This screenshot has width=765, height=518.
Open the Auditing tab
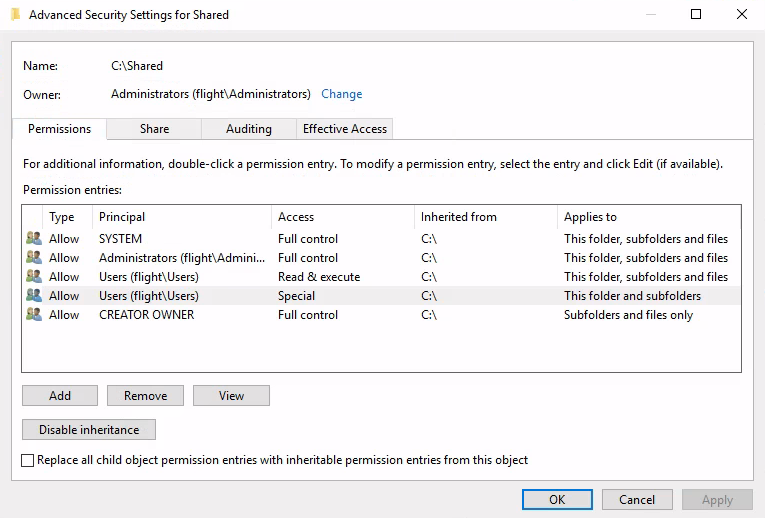249,129
